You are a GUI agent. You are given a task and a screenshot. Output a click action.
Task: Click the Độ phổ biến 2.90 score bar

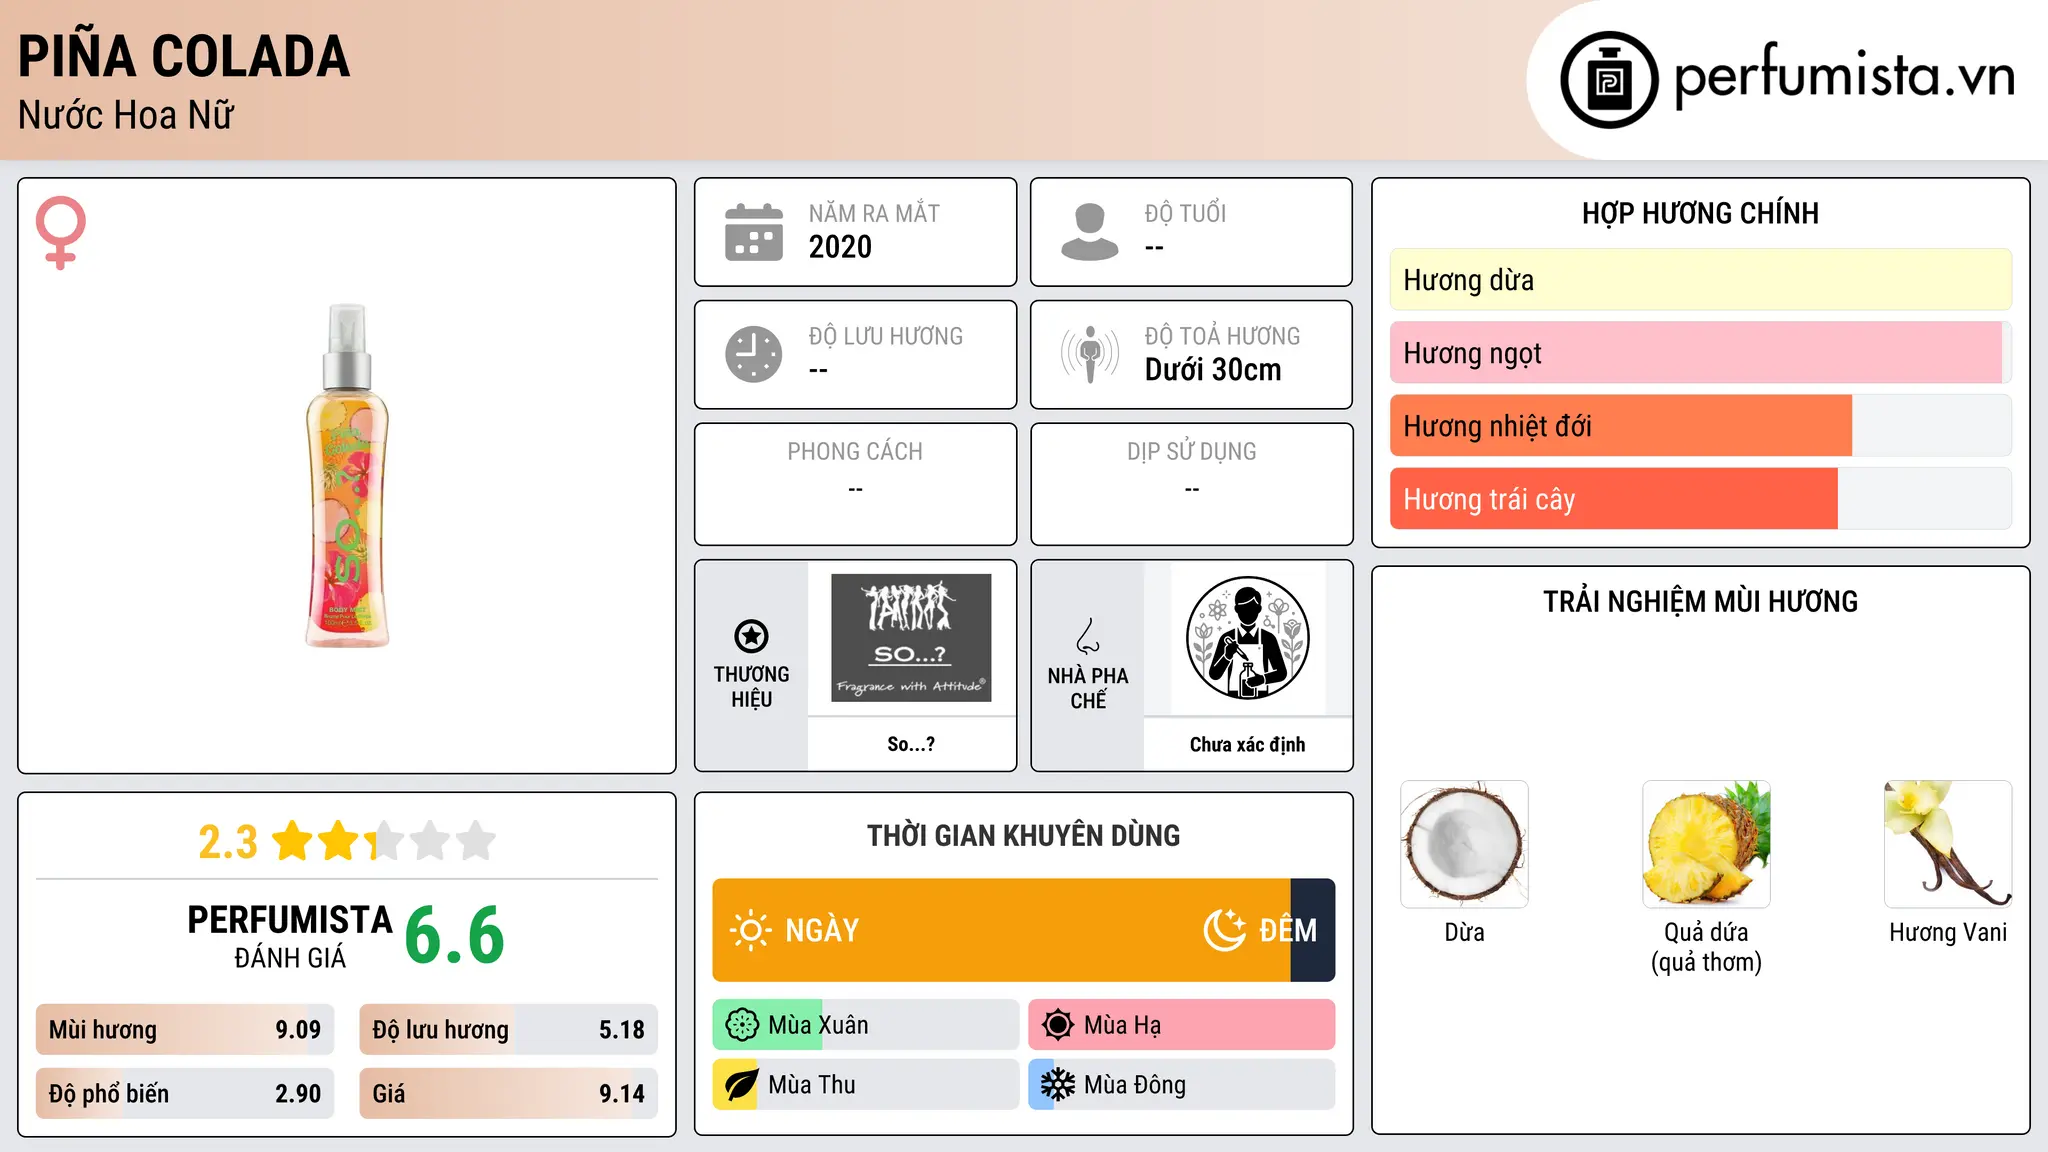[x=185, y=1094]
